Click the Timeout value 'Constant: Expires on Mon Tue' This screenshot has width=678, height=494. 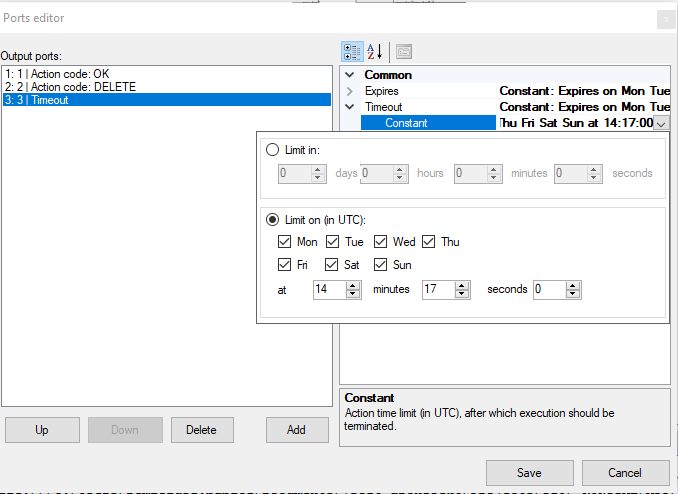(584, 107)
